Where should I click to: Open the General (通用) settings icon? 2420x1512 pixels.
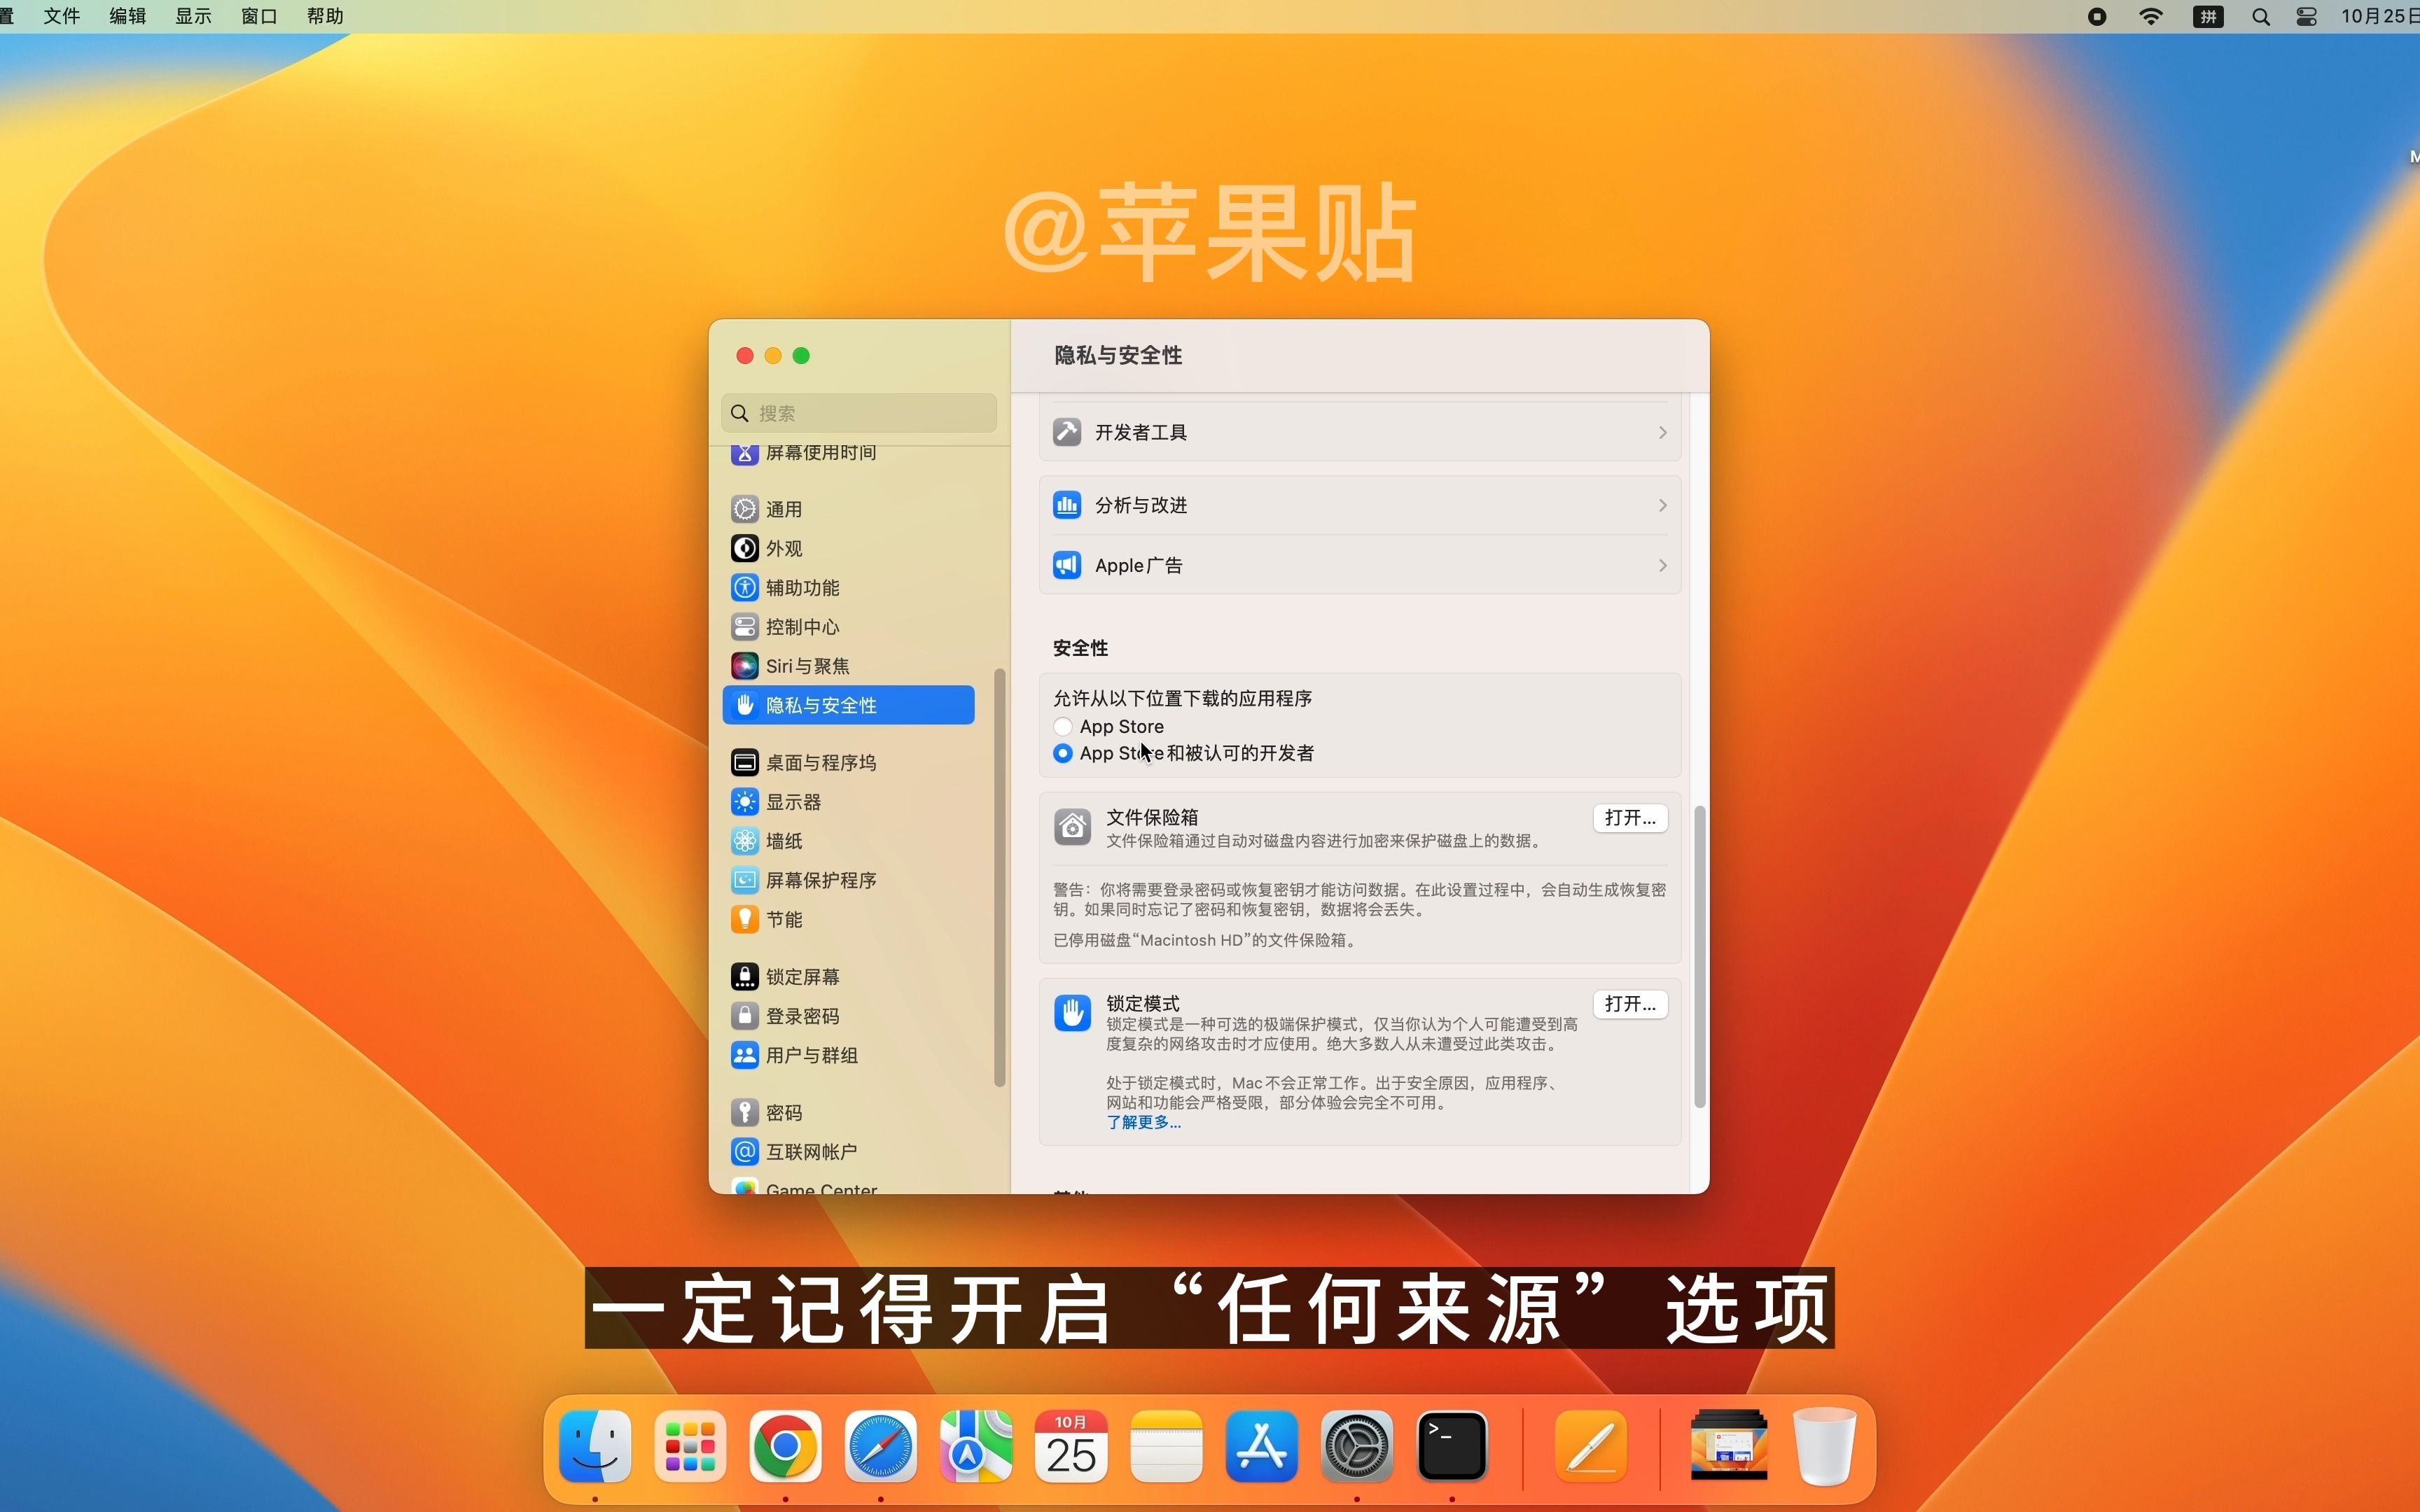(x=744, y=509)
